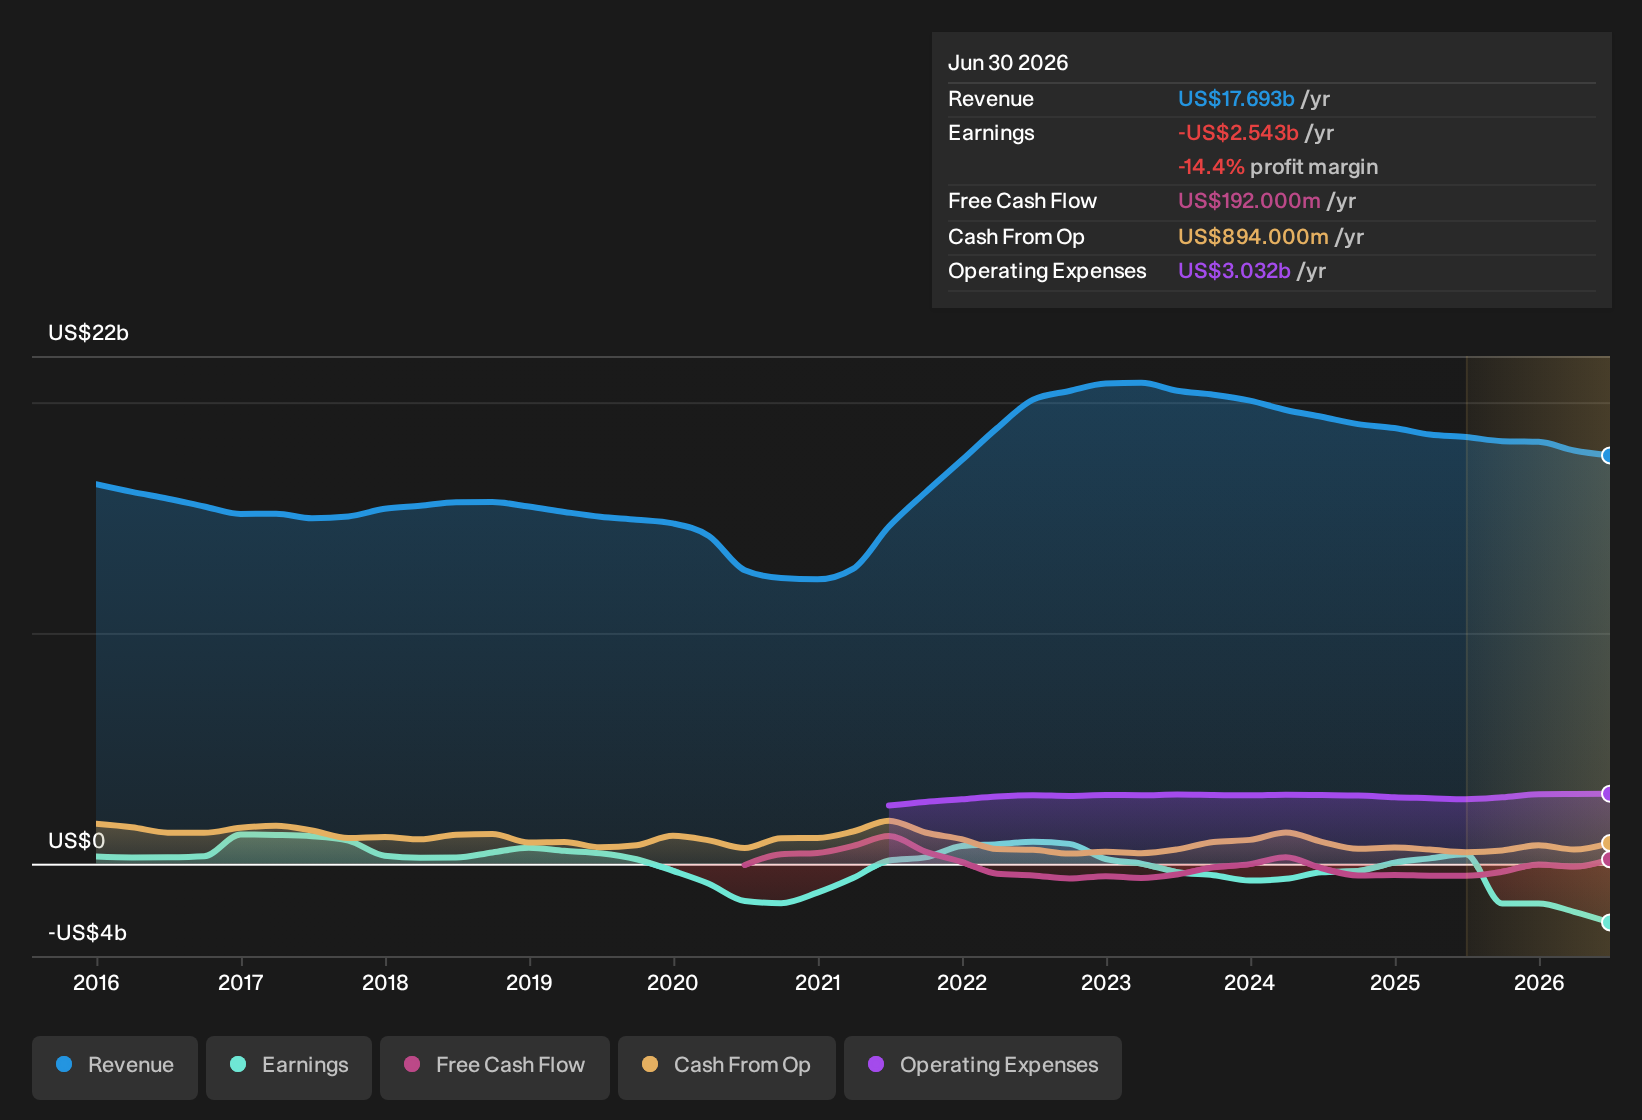
Task: Click the Earnings row label in tooltip
Action: [x=991, y=133]
